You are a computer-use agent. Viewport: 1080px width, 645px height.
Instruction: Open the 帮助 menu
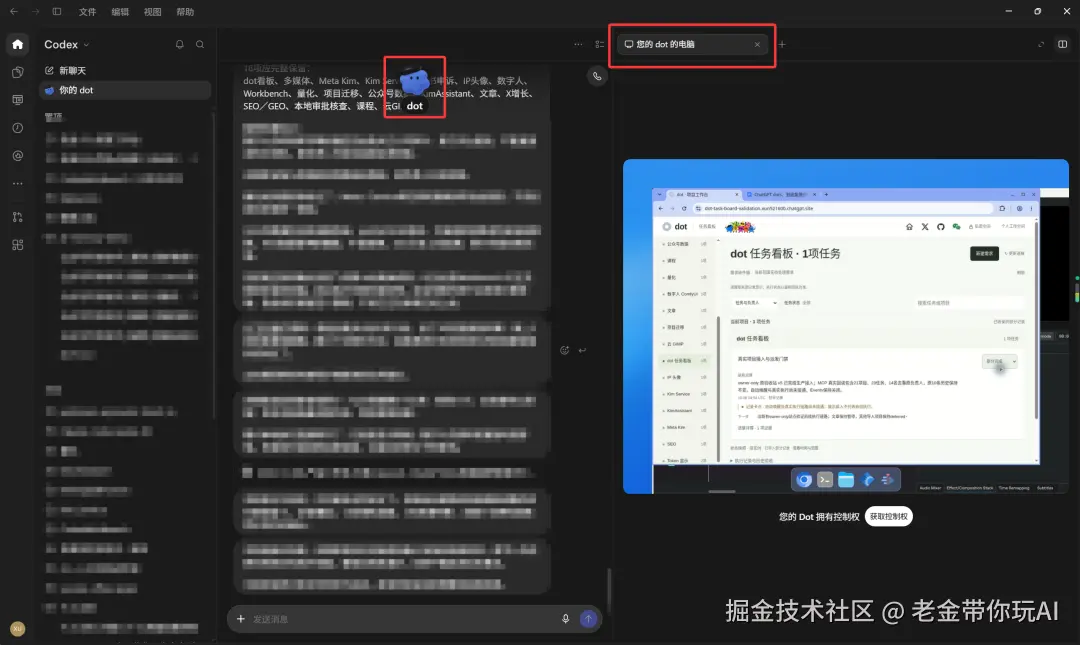[185, 12]
